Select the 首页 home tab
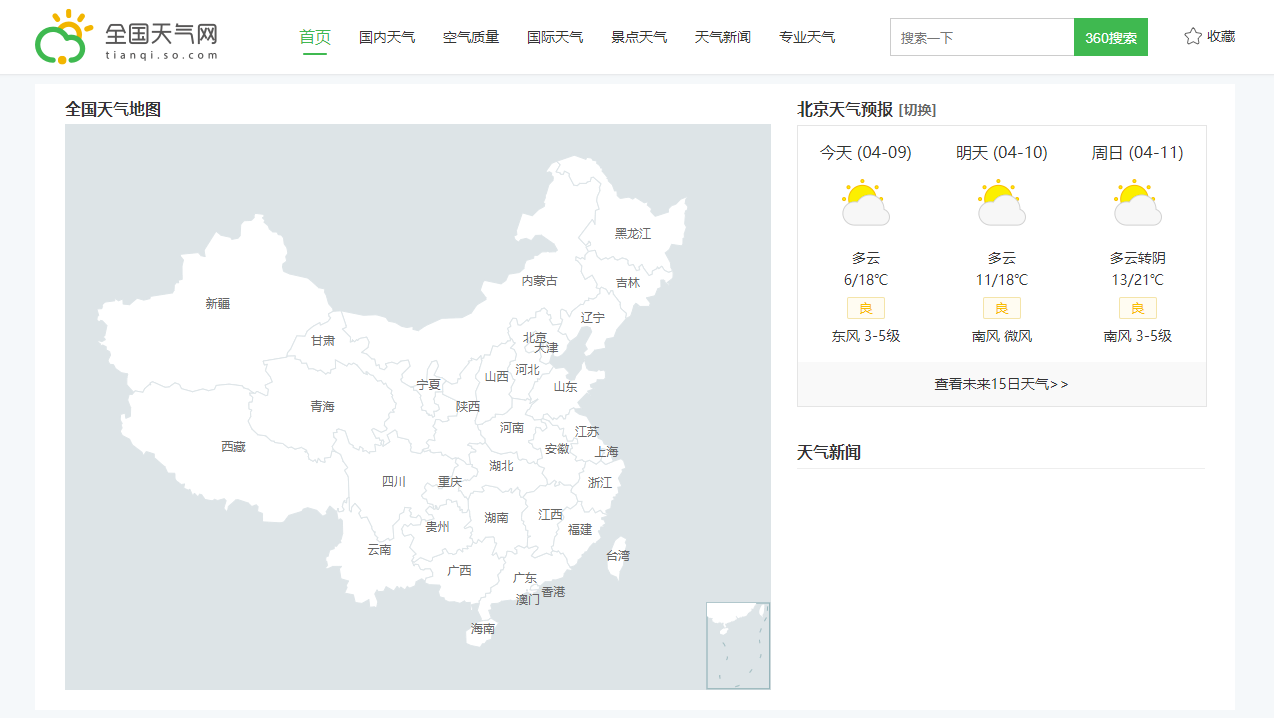 coord(315,37)
